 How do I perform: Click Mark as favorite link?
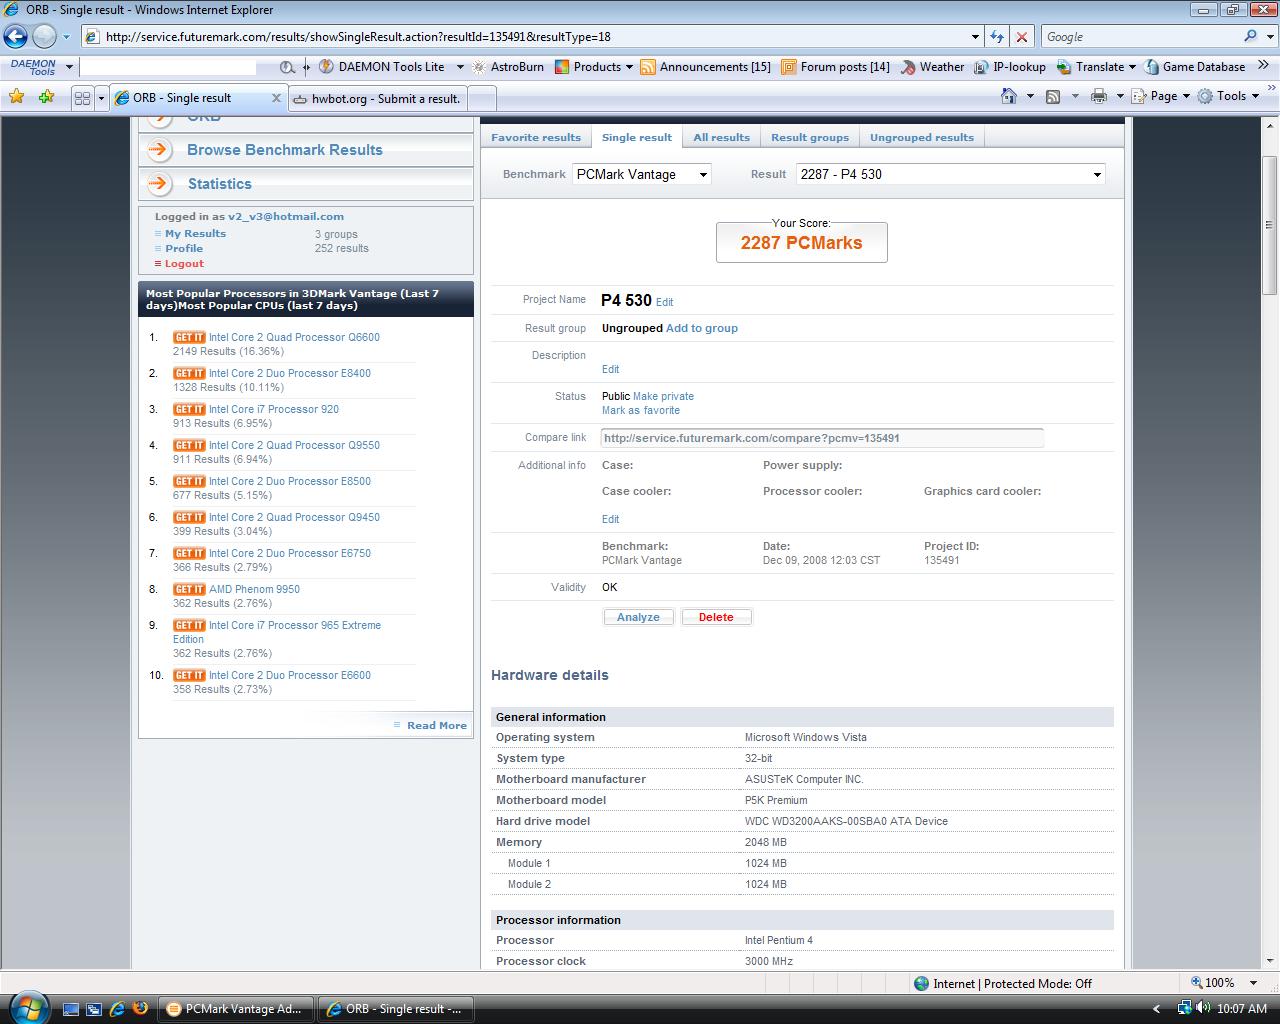tap(641, 410)
